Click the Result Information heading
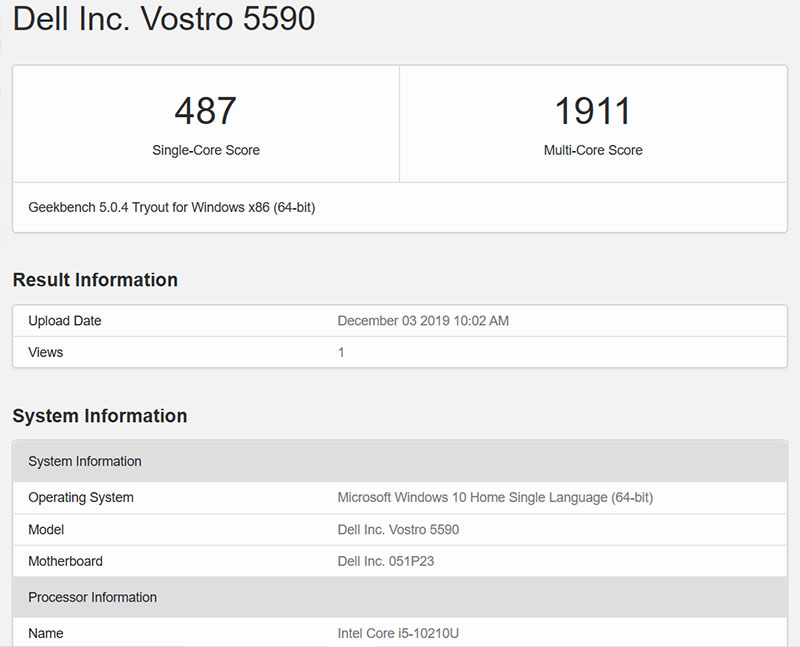 (95, 280)
